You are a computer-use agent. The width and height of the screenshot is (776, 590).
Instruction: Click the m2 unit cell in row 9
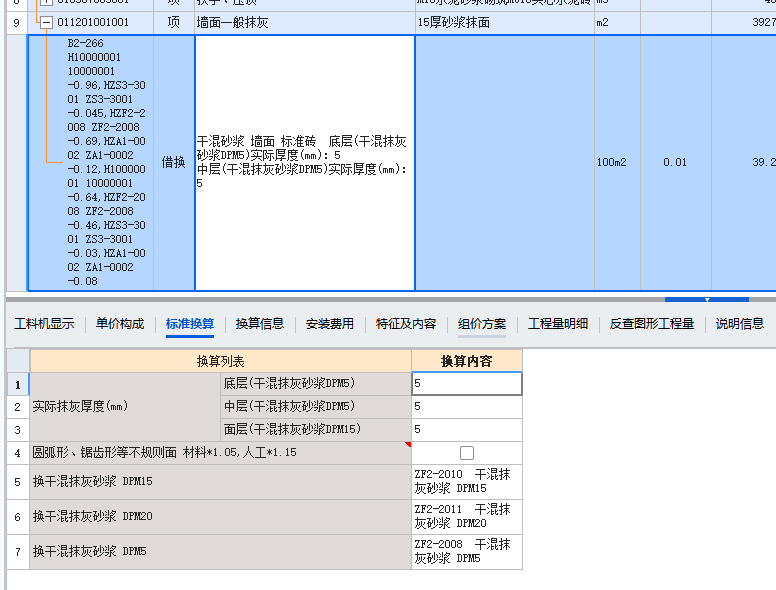(x=617, y=23)
